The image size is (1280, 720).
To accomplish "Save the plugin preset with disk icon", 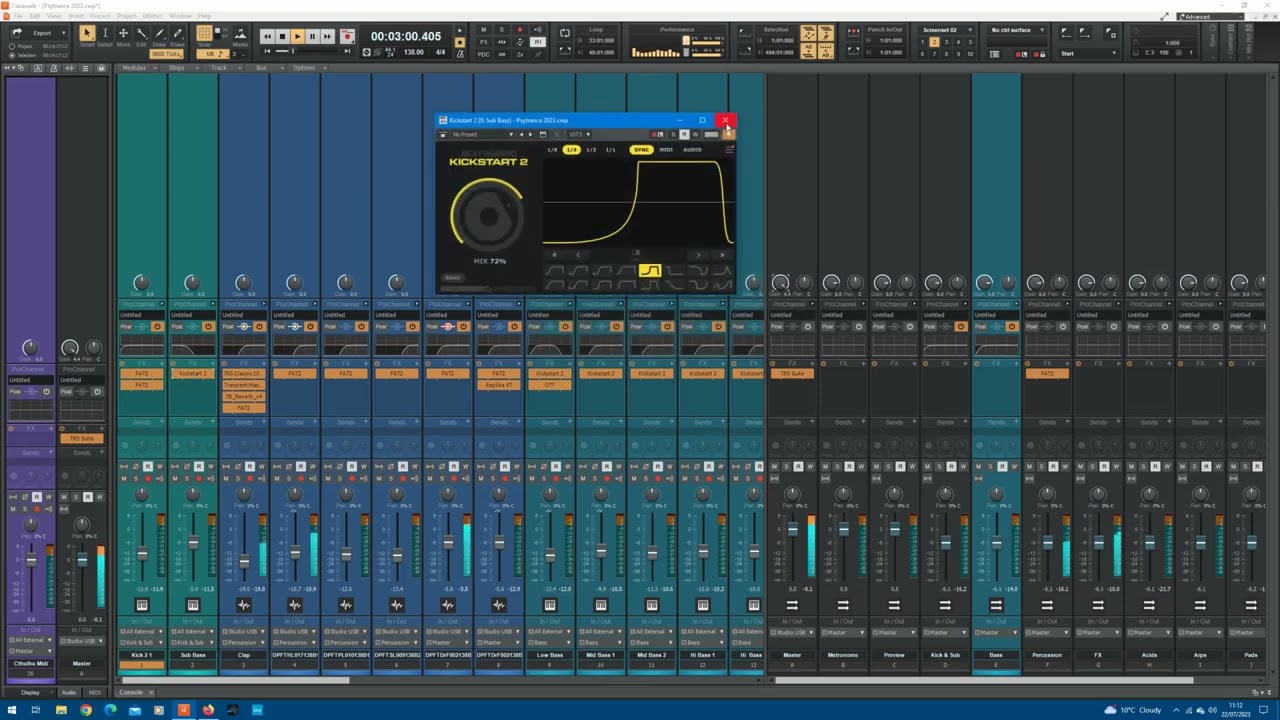I will 543,134.
